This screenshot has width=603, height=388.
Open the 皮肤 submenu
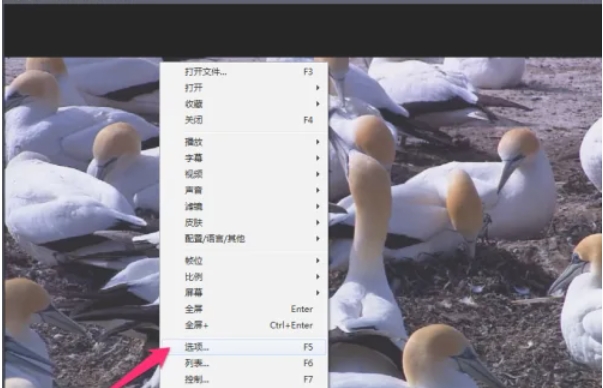tap(244, 223)
